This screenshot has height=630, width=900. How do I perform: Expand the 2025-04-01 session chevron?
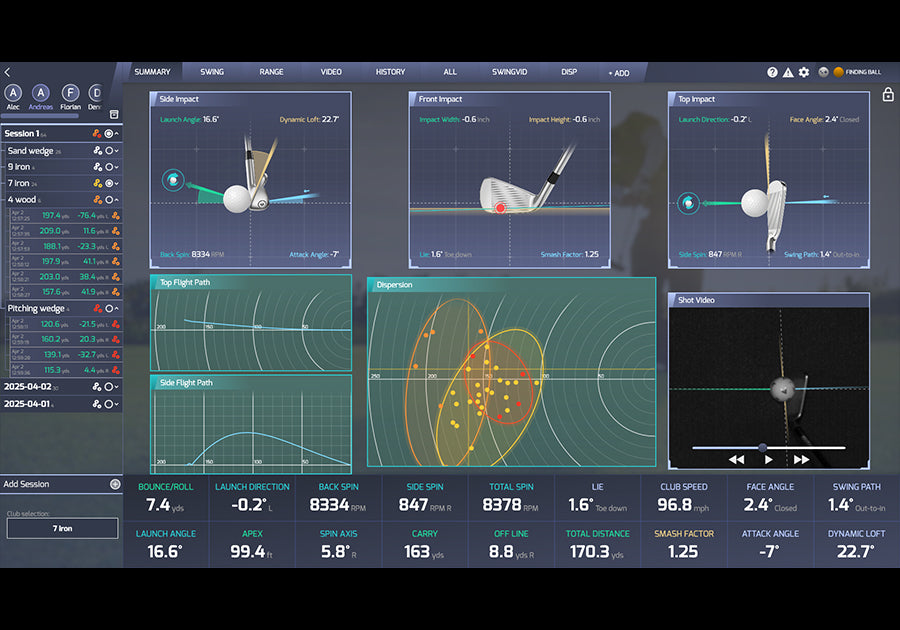click(x=117, y=404)
